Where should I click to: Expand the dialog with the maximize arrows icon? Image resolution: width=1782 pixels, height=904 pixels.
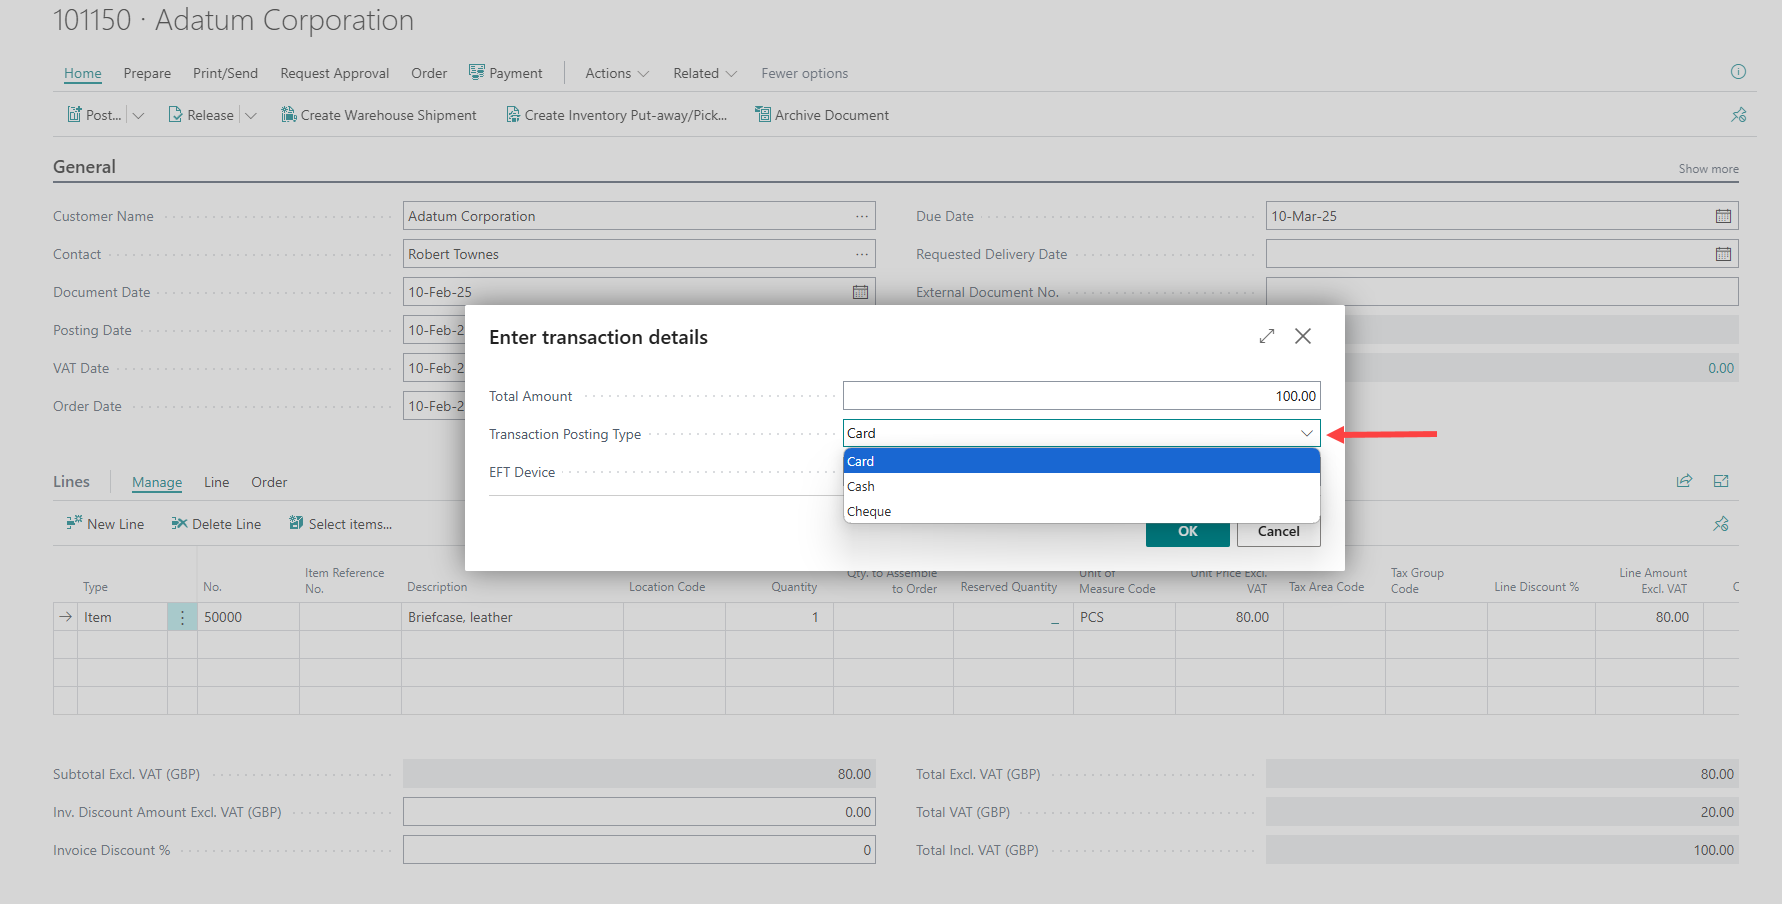[1267, 337]
